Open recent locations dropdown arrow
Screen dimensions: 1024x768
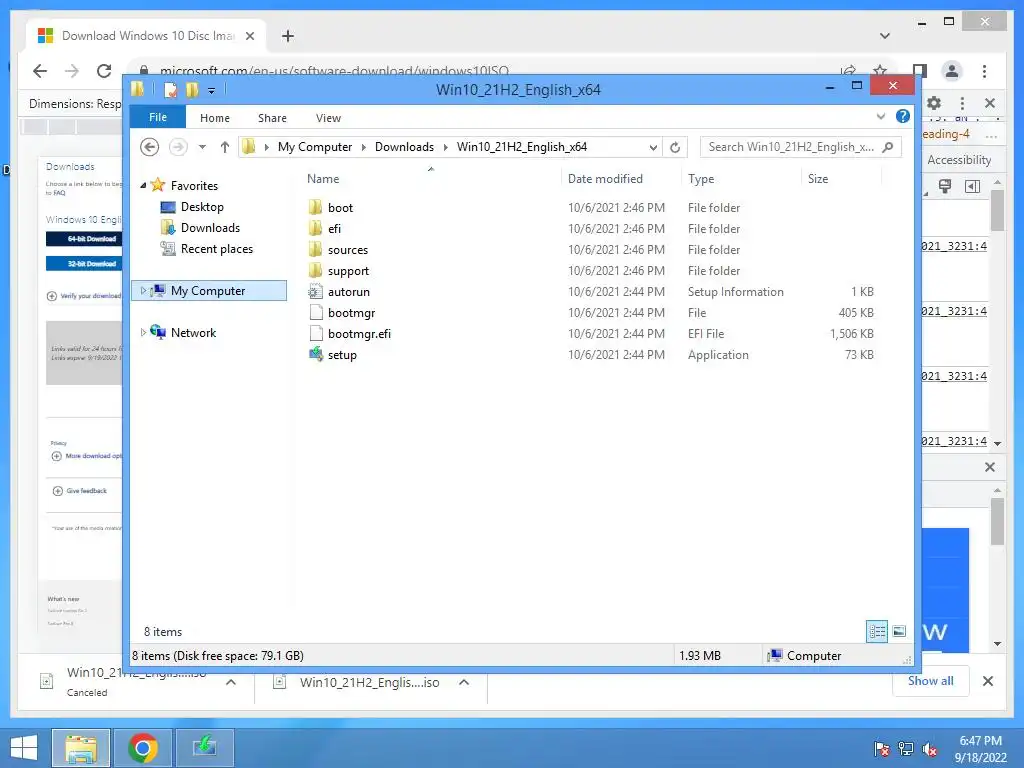202,147
